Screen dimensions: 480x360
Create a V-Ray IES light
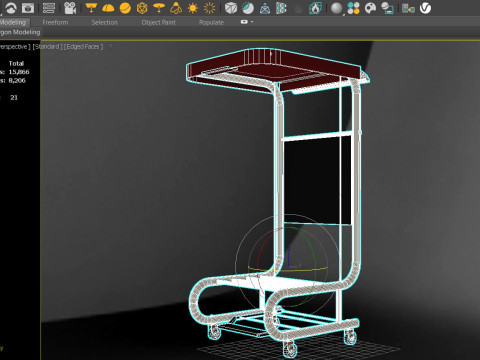tap(176, 8)
